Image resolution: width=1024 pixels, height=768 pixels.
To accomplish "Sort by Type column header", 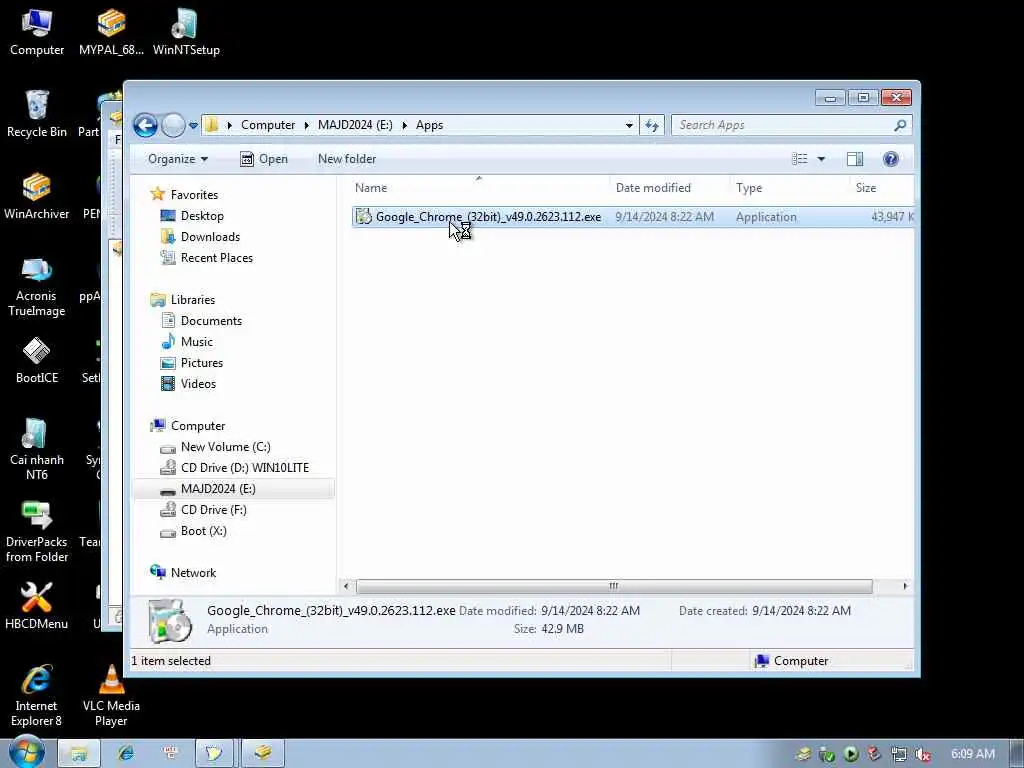I will pos(790,187).
